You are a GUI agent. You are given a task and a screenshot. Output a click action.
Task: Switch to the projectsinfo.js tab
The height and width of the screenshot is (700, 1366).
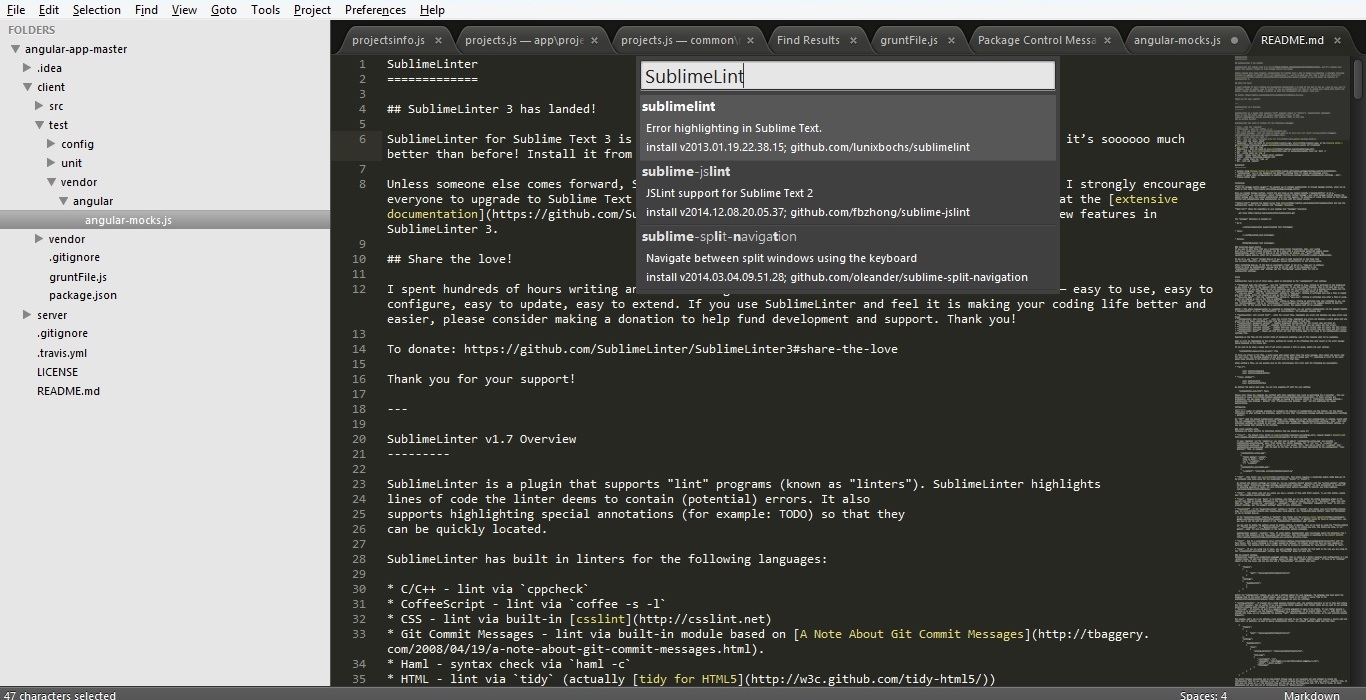point(388,40)
